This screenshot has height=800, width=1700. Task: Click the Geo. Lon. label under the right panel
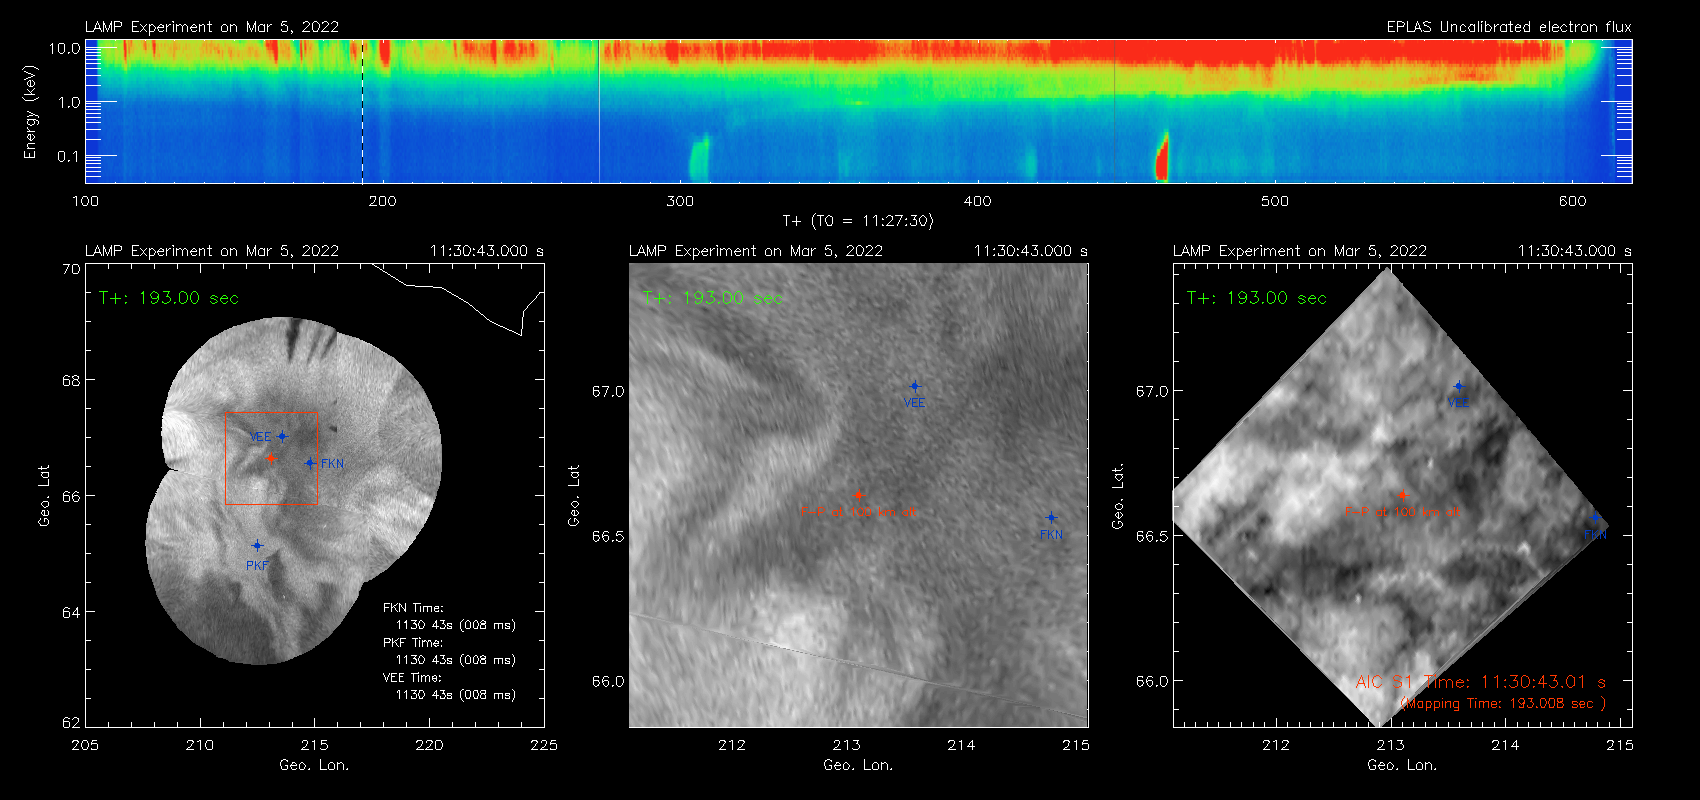pyautogui.click(x=1402, y=765)
